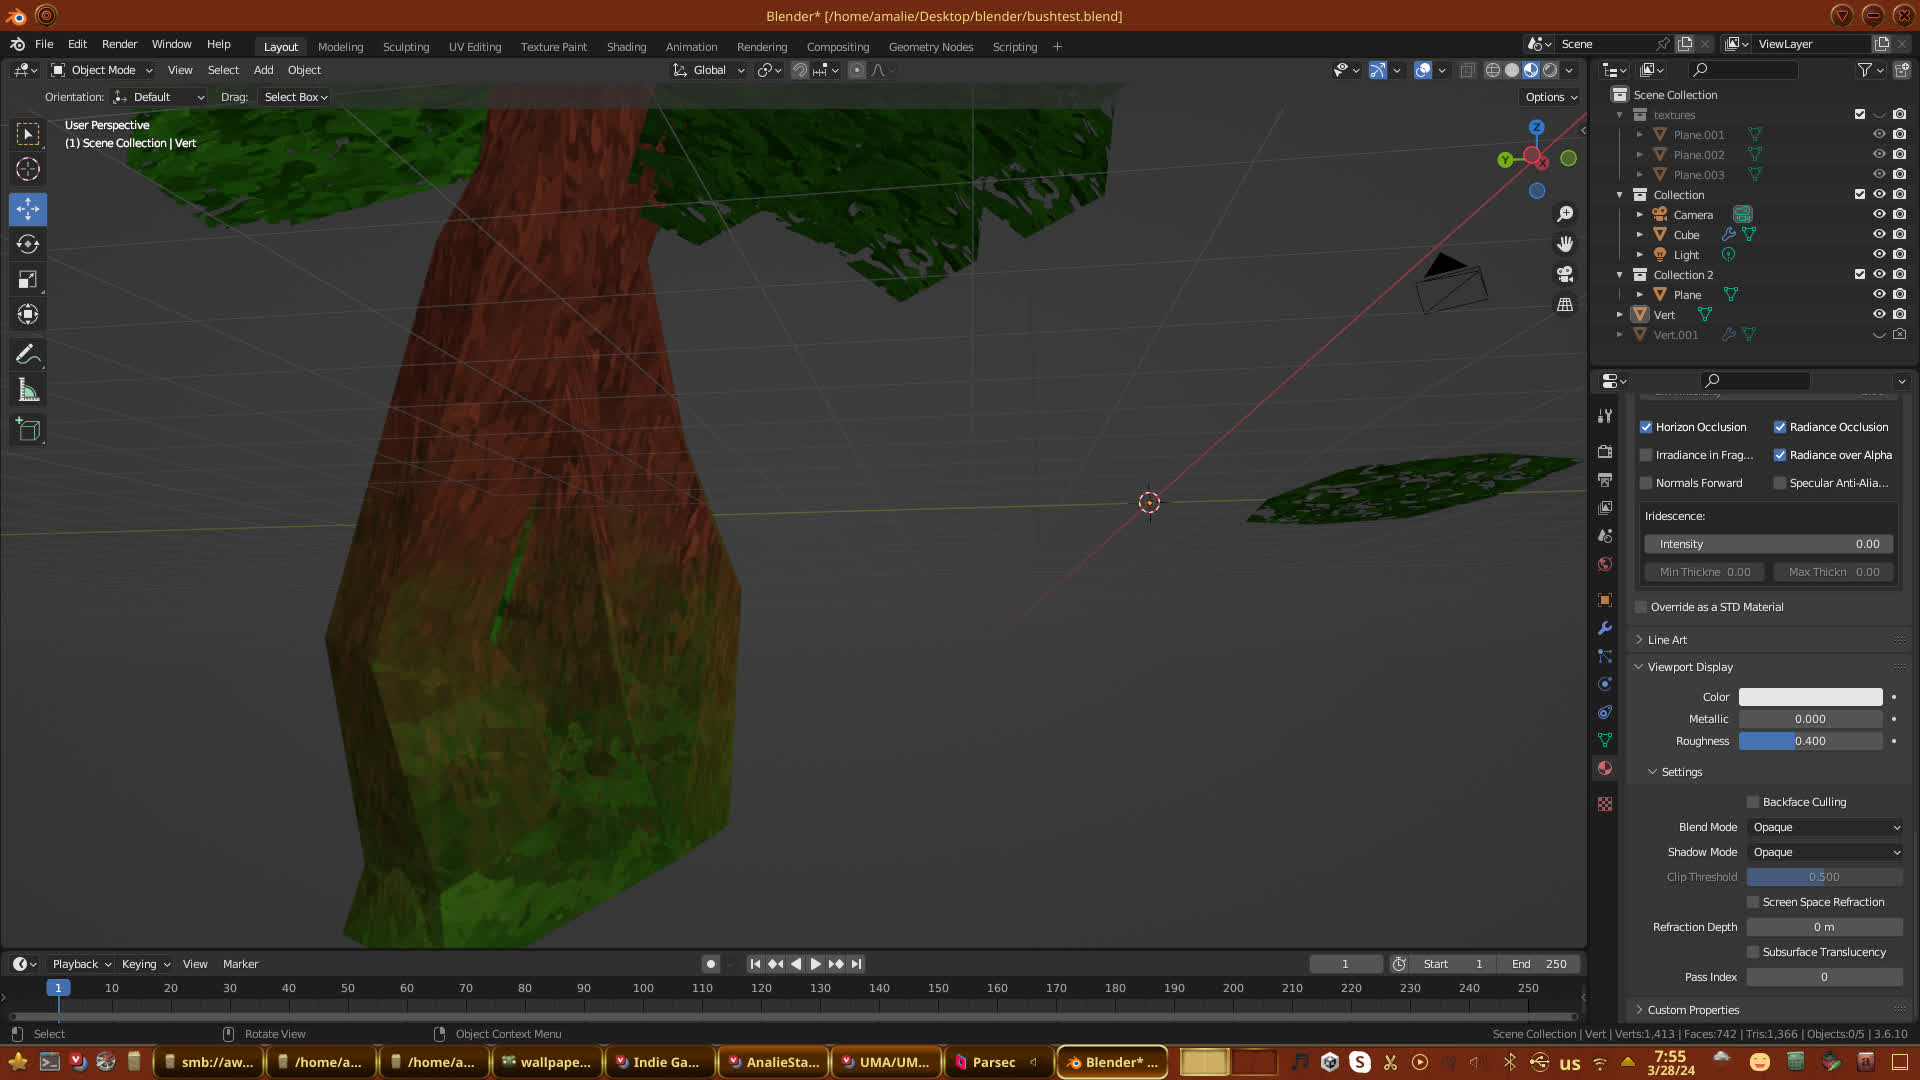Screen dimensions: 1920x1080
Task: Click the Viewport Display color swatch
Action: pyautogui.click(x=1810, y=697)
